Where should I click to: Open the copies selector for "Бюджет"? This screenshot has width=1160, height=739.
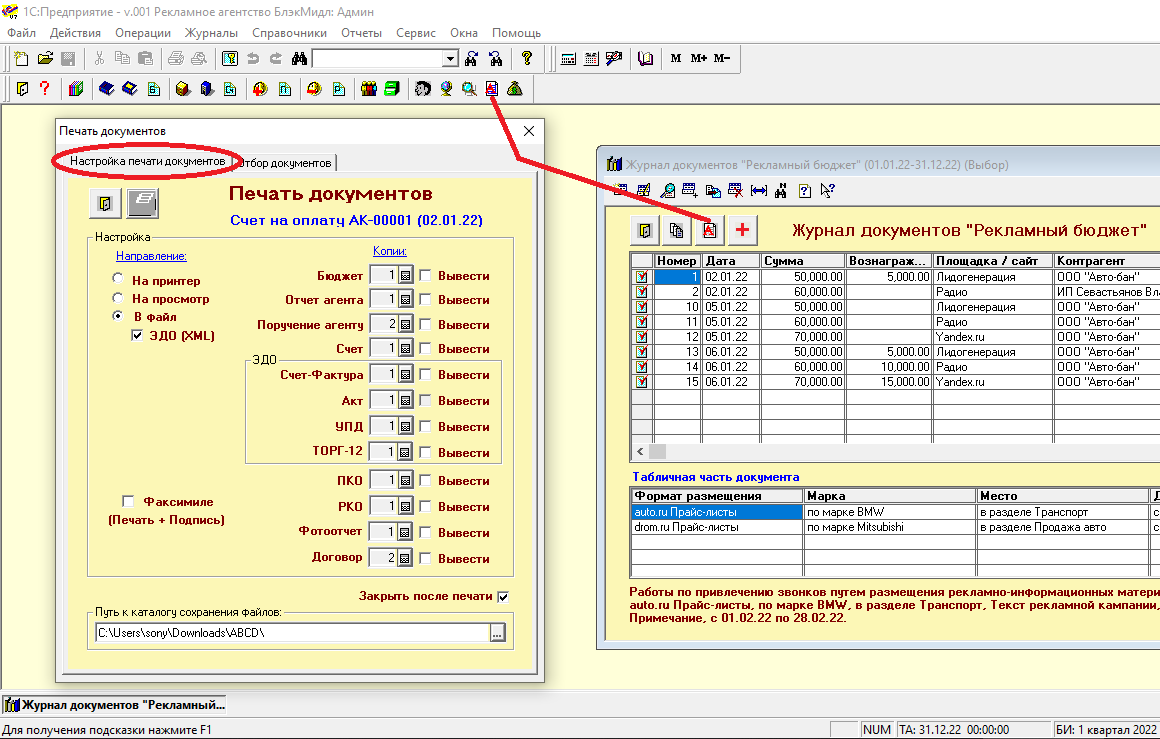tap(405, 275)
